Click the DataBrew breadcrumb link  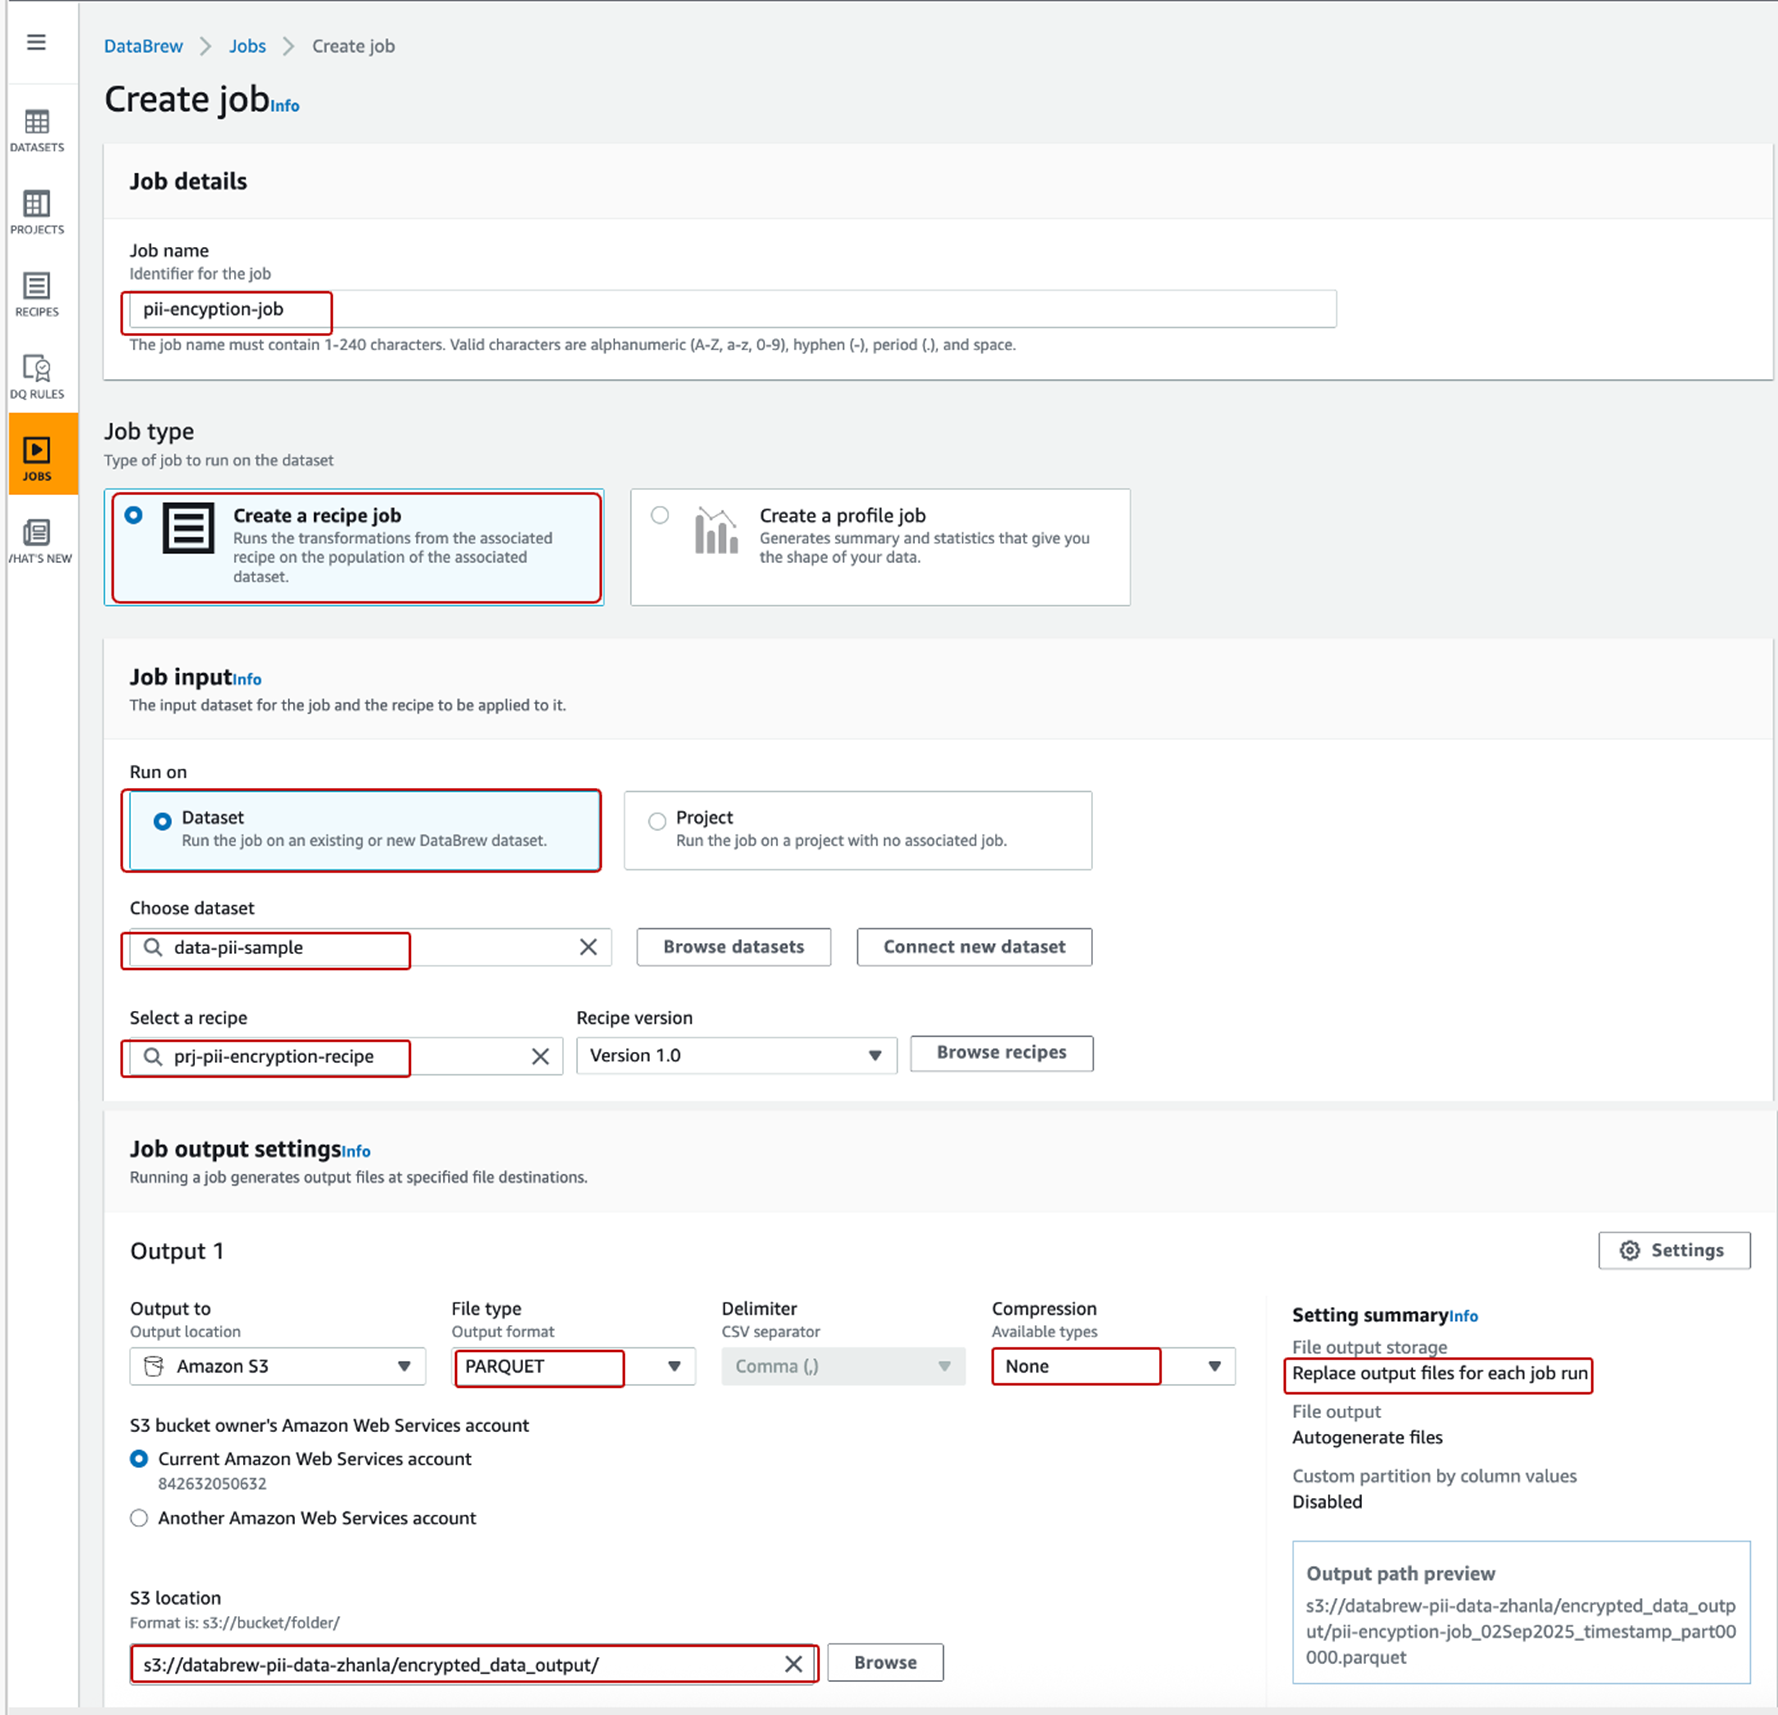[143, 46]
